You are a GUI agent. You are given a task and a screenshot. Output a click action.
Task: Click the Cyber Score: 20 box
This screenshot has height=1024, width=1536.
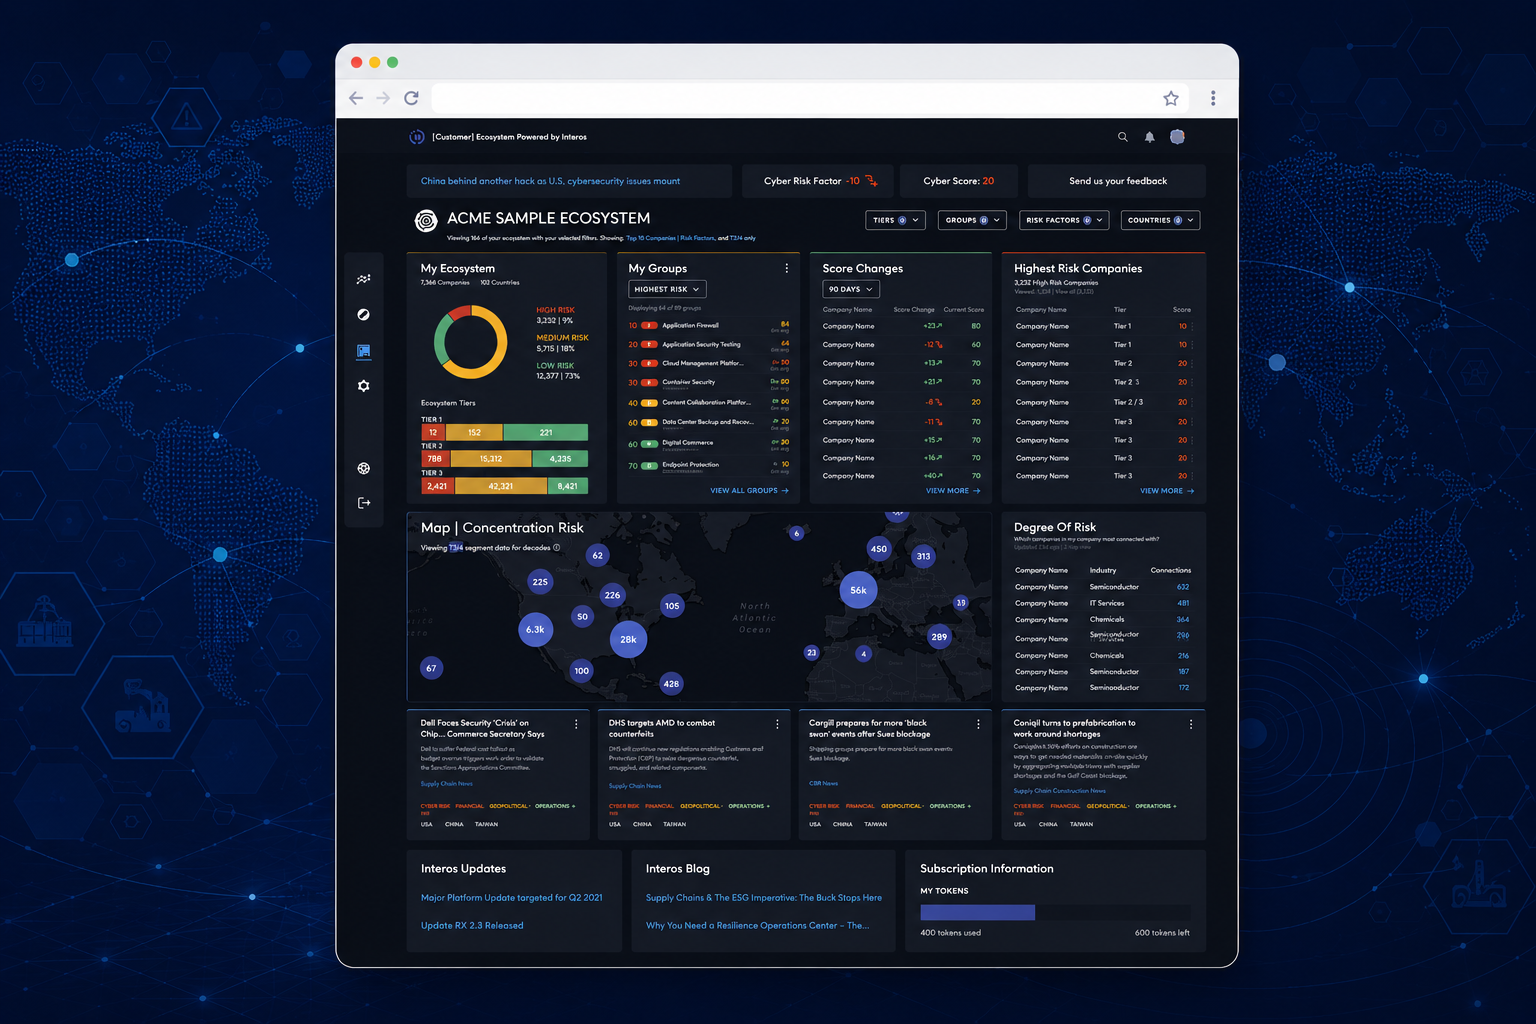(958, 181)
